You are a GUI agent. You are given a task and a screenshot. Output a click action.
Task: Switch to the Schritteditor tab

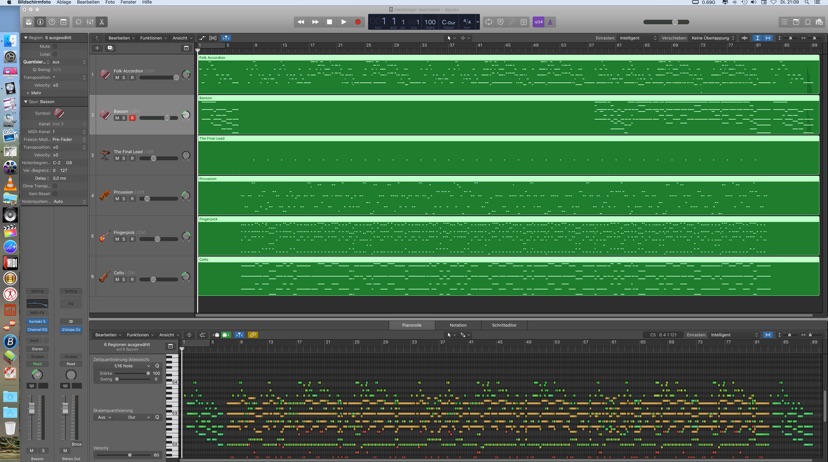[504, 325]
